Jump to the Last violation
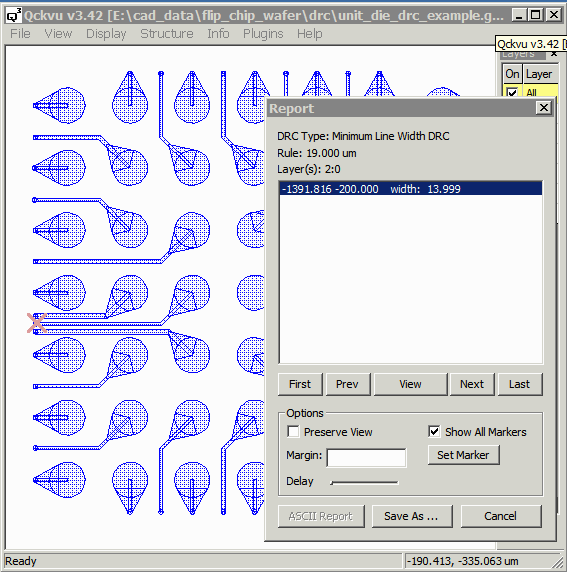Viewport: 567px width, 572px height. tap(520, 384)
